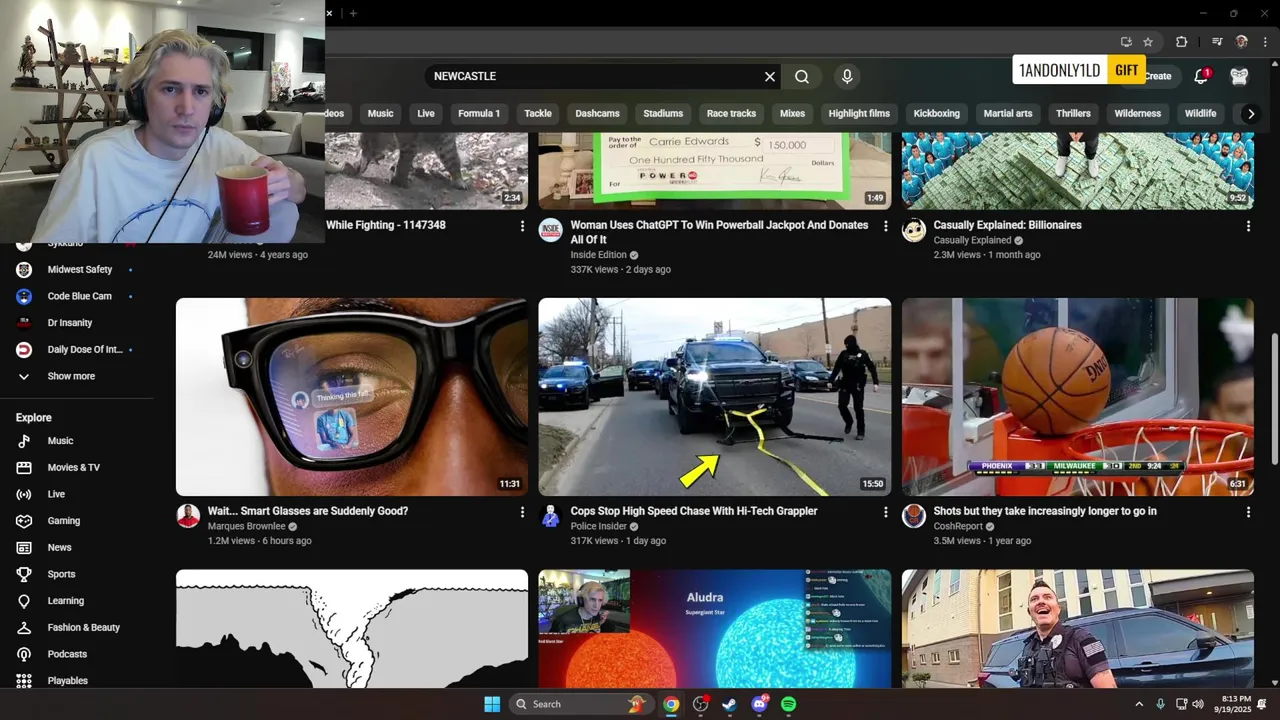
Task: Open more options for basketball Shots video
Action: click(1248, 512)
